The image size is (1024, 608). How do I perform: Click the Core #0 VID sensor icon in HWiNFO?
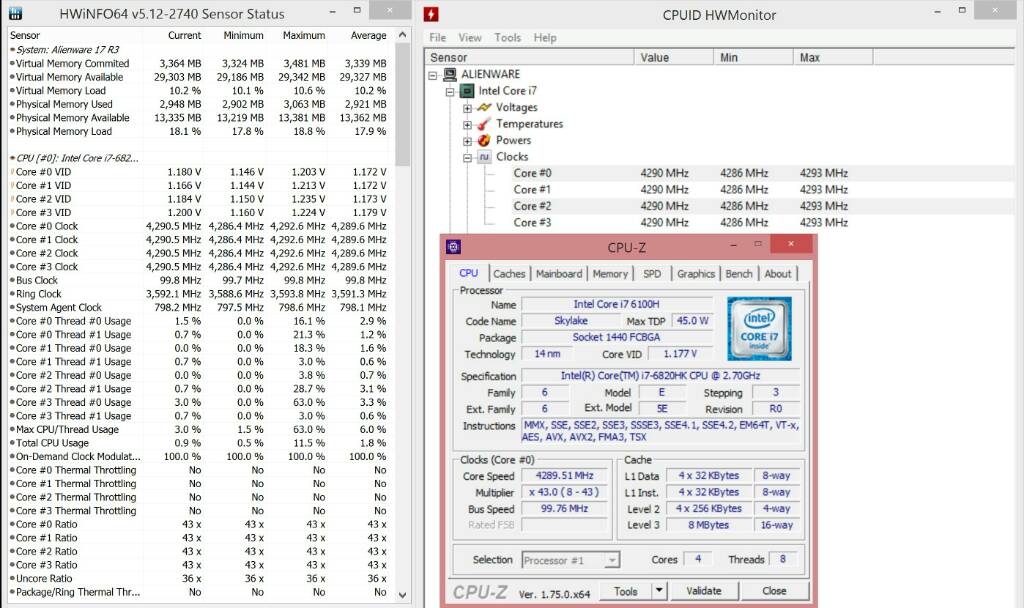click(12, 172)
